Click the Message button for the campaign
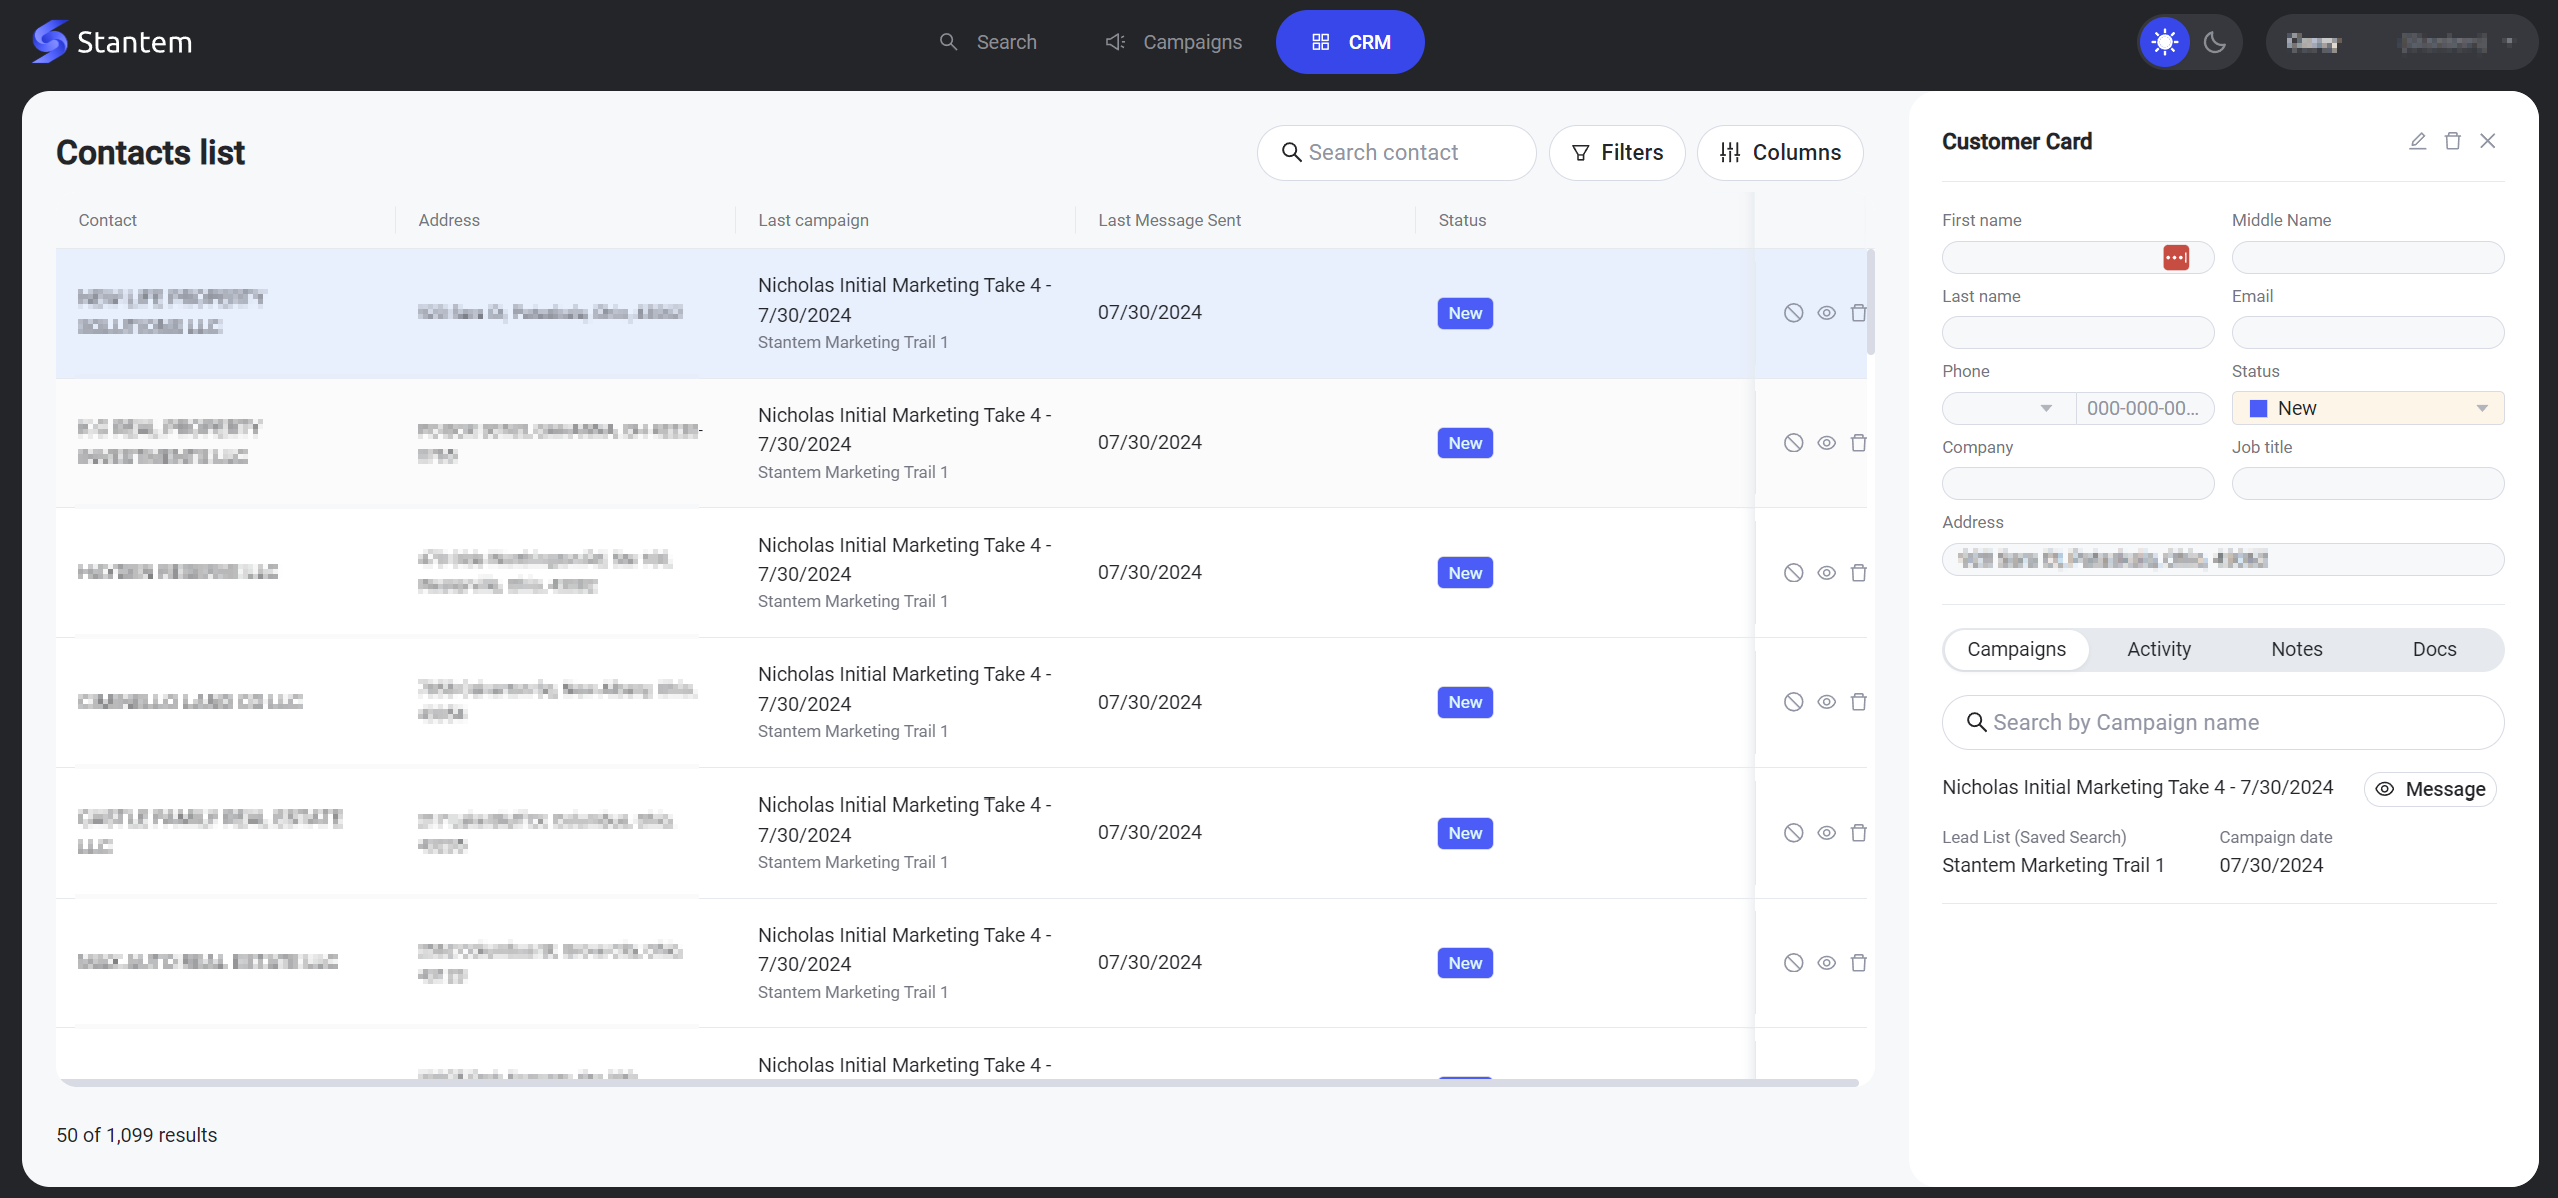Screen dimensions: 2558x1198 coord(2430,789)
